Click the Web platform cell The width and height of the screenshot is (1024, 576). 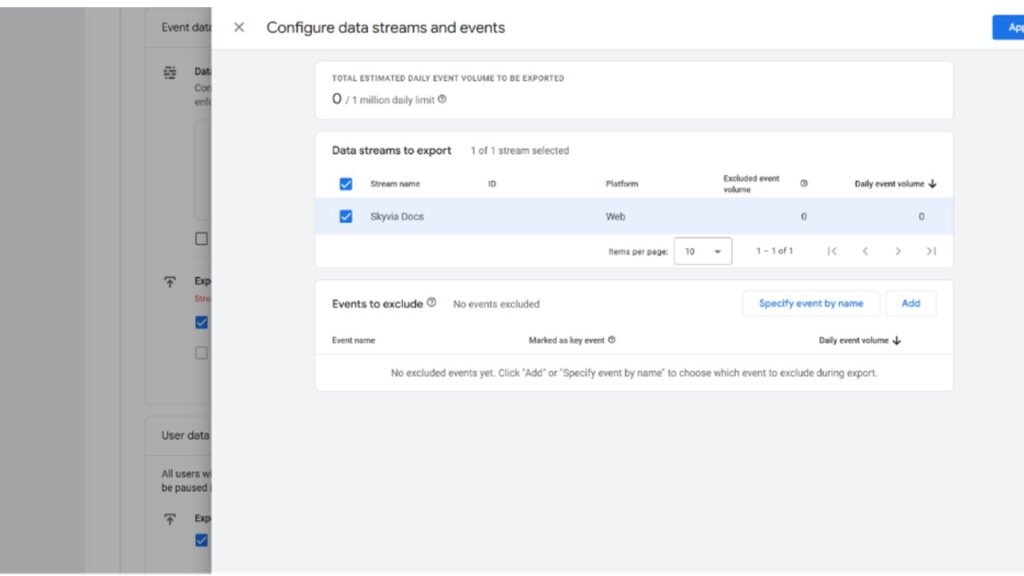point(615,216)
